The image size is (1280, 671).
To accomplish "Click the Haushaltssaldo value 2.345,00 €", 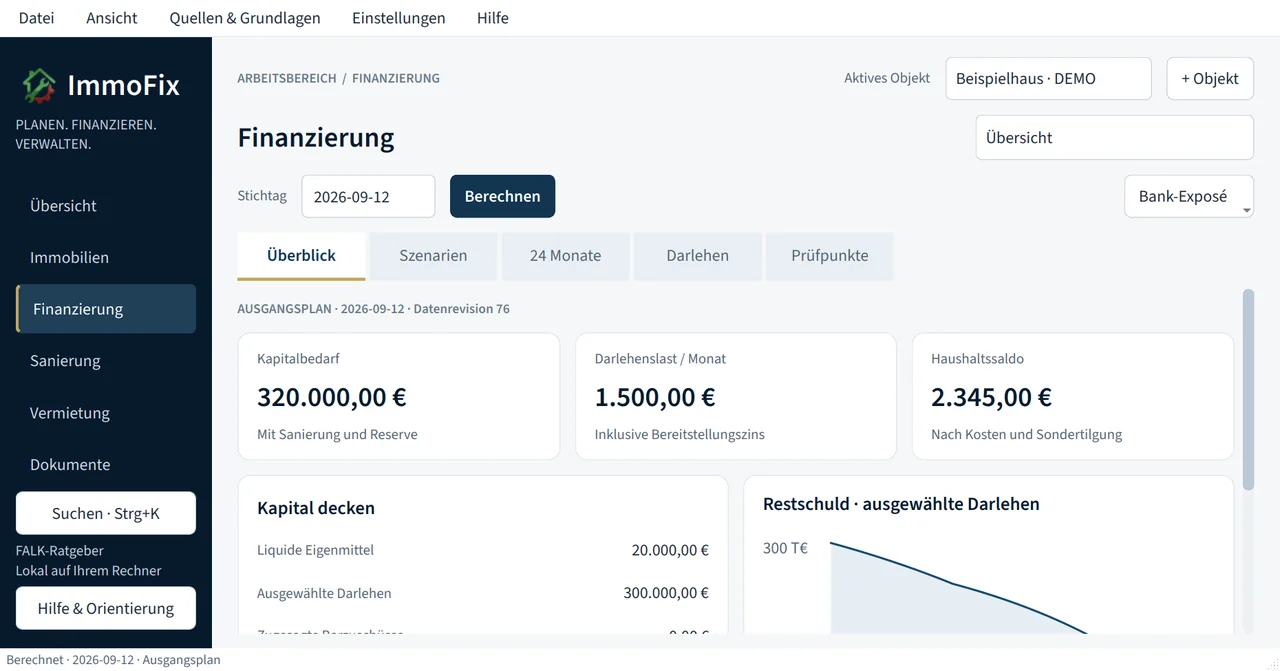I will click(991, 397).
